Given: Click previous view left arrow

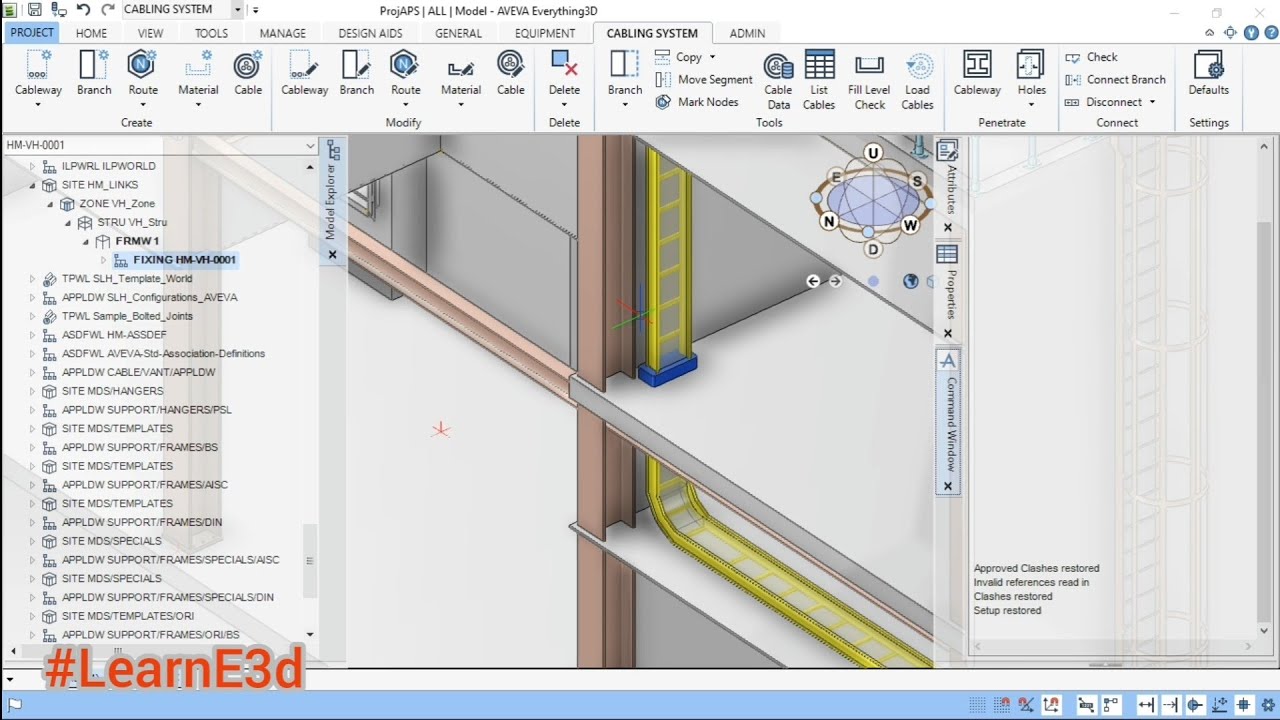Looking at the screenshot, I should point(813,282).
